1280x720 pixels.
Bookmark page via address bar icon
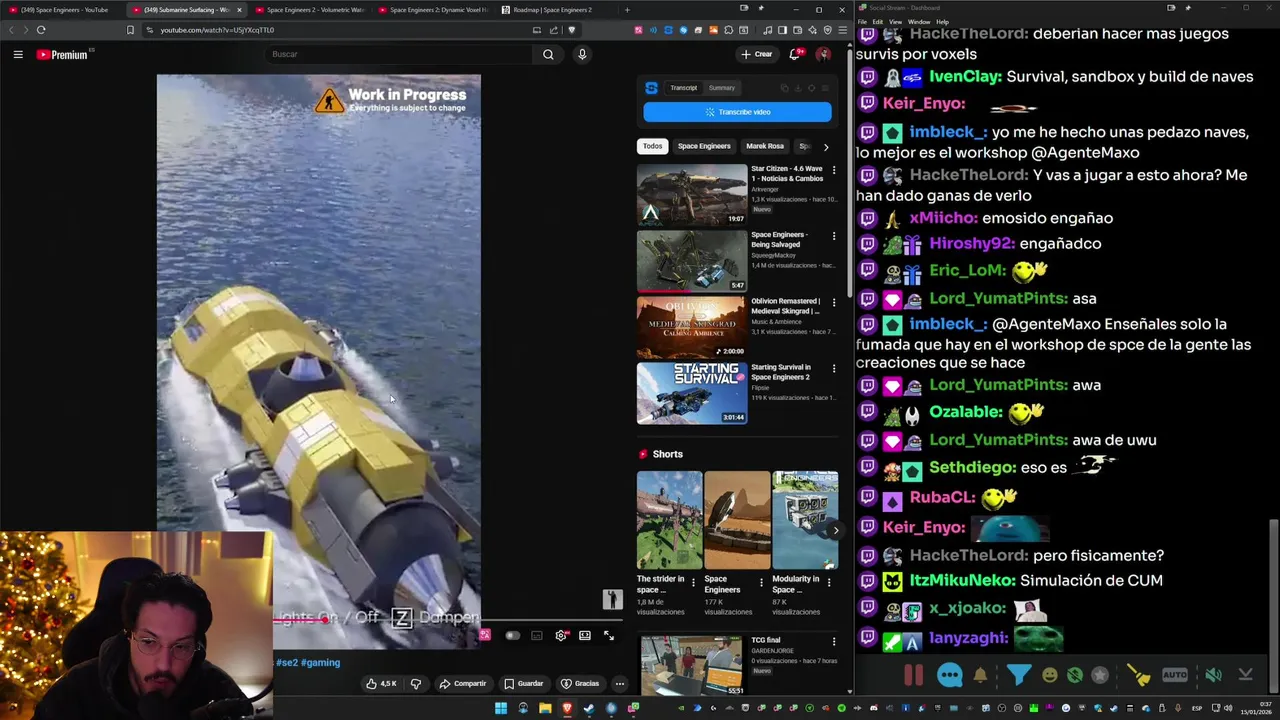(x=130, y=30)
